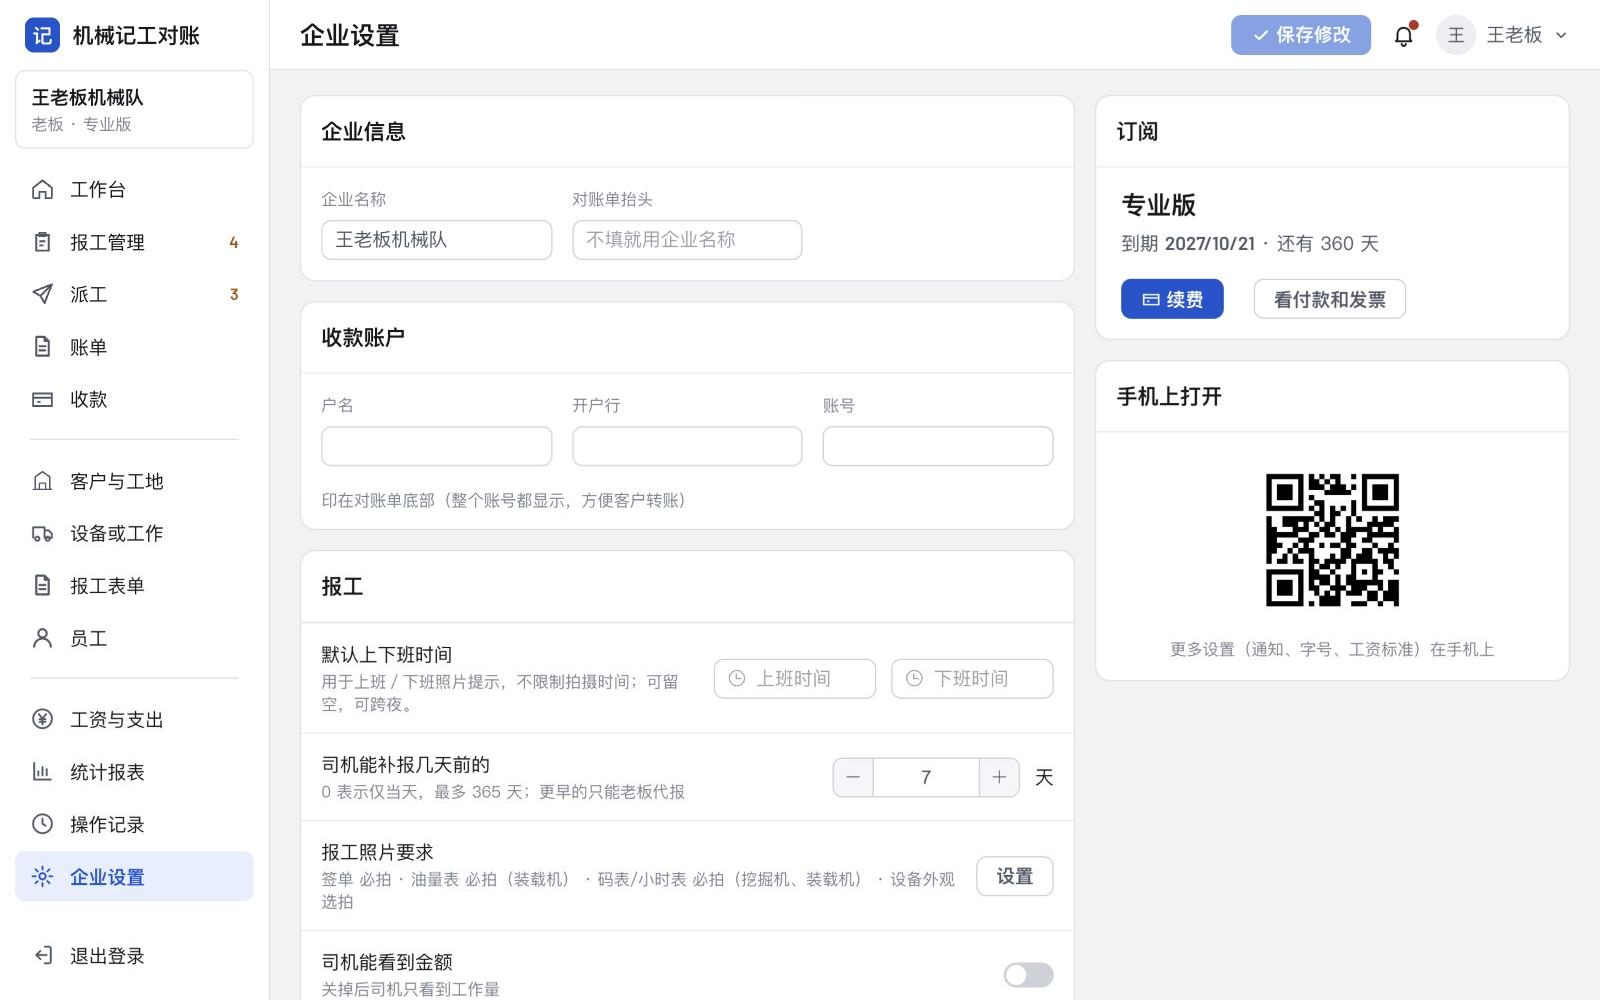
Task: Open the 工资与支出 sidebar item
Action: coord(134,719)
